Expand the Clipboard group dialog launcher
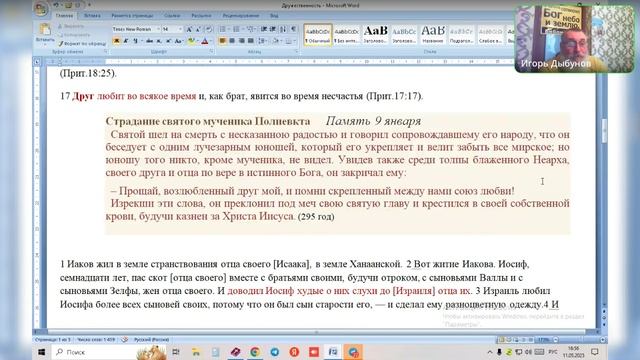640x360 pixels. pyautogui.click(x=105, y=52)
